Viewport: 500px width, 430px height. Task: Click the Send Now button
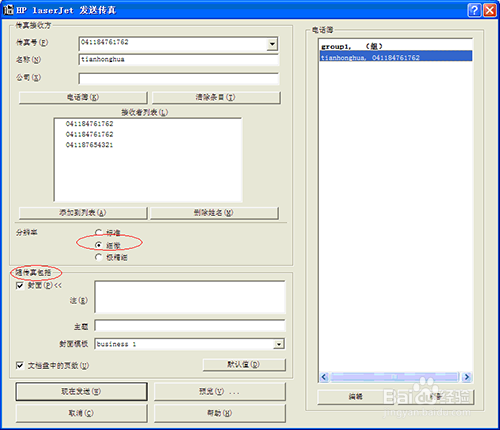[81, 391]
